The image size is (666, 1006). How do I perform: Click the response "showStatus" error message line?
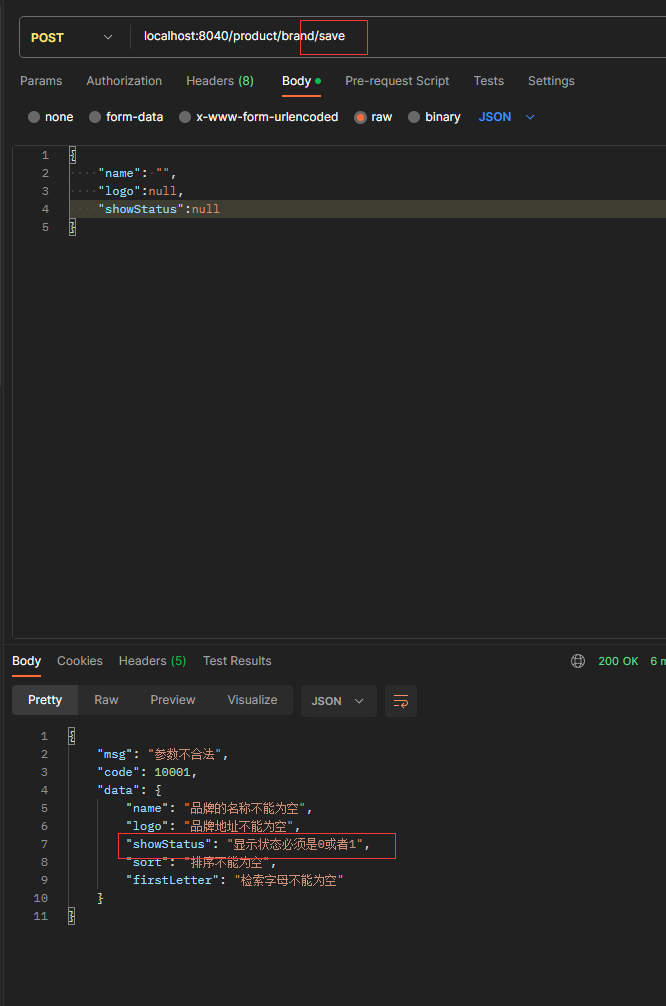pos(248,844)
